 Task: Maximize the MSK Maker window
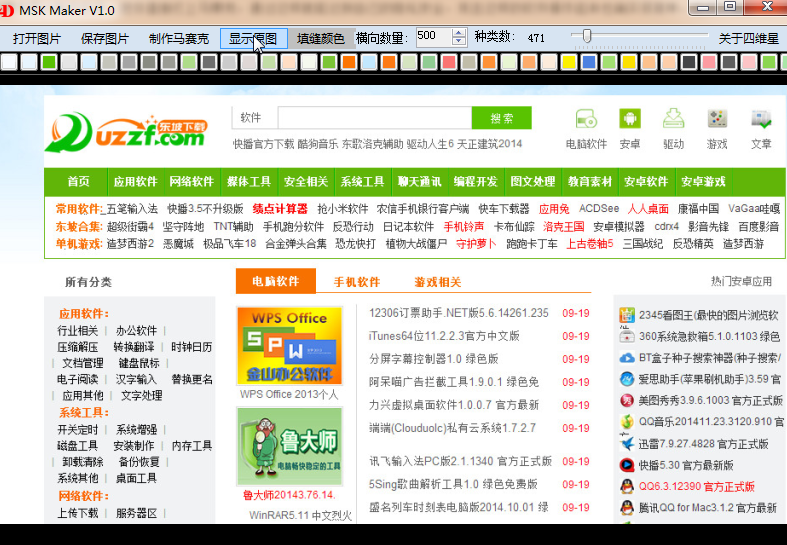point(730,7)
